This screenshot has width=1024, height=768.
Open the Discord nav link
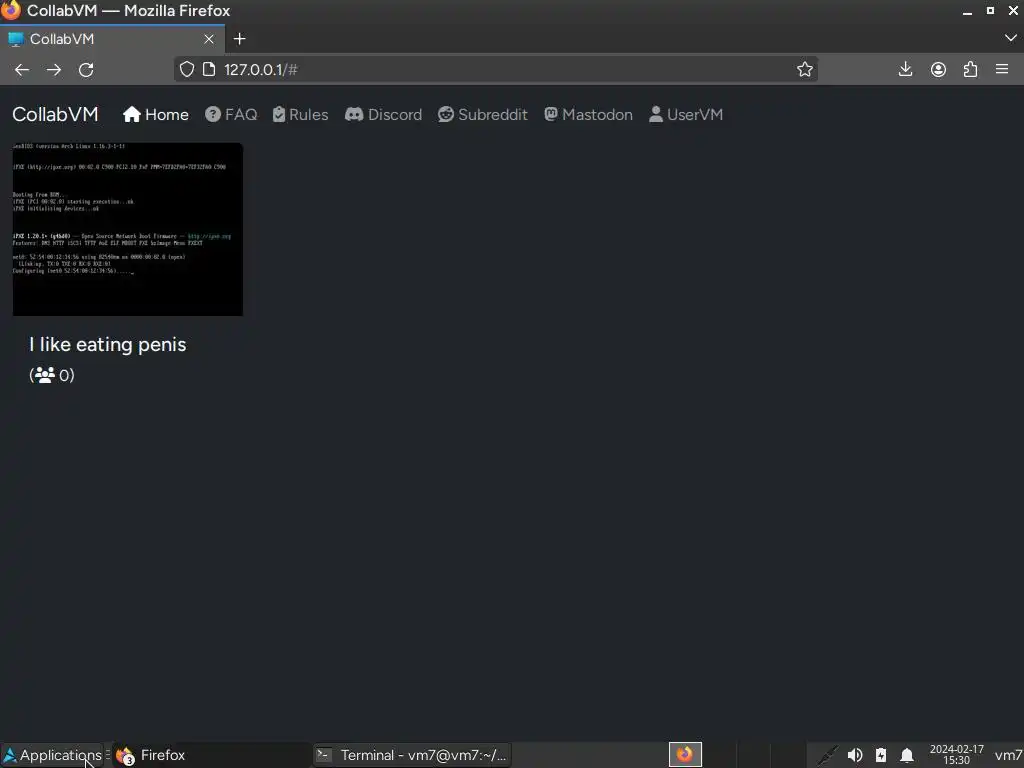tap(383, 114)
